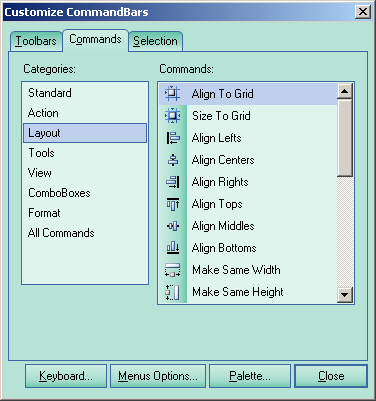
Task: Open the Palette dialog button
Action: 250,376
